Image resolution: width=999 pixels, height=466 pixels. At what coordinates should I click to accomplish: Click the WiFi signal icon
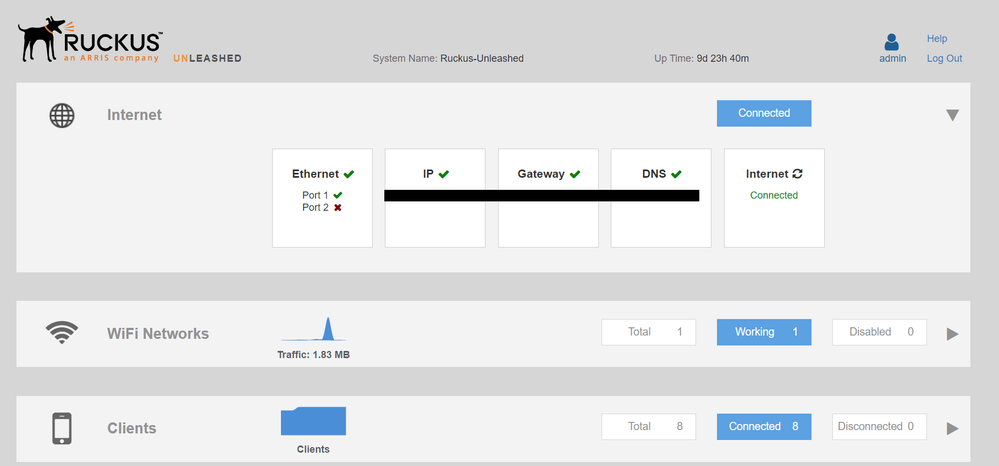click(62, 333)
